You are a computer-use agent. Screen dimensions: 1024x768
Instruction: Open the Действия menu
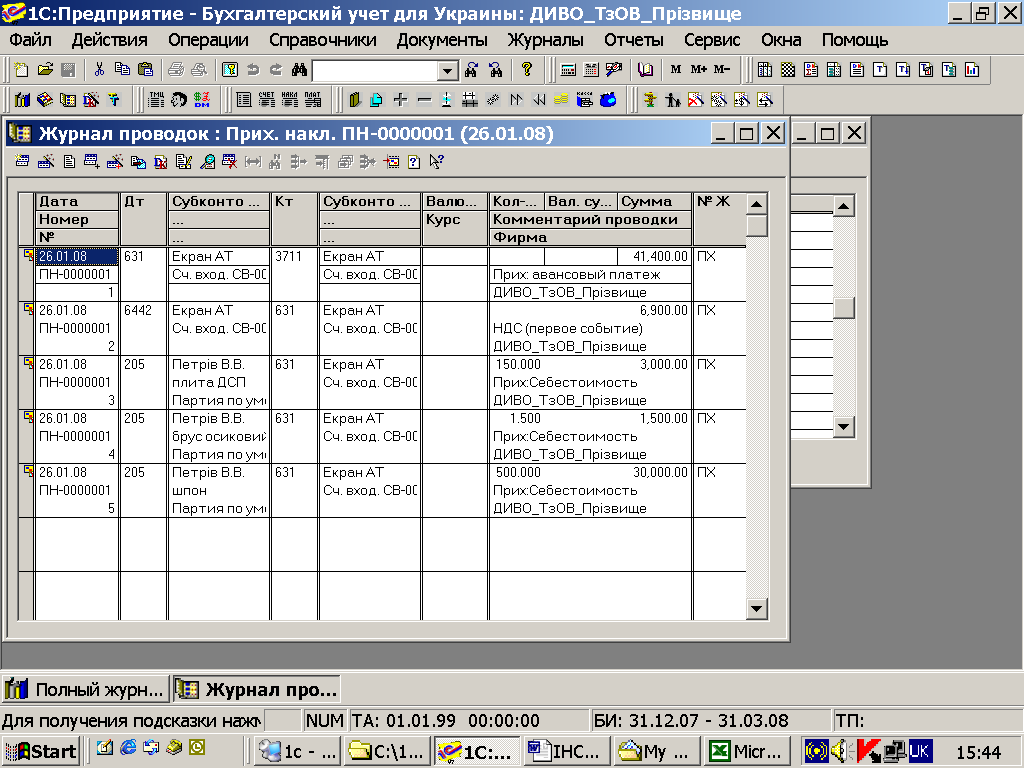point(109,40)
